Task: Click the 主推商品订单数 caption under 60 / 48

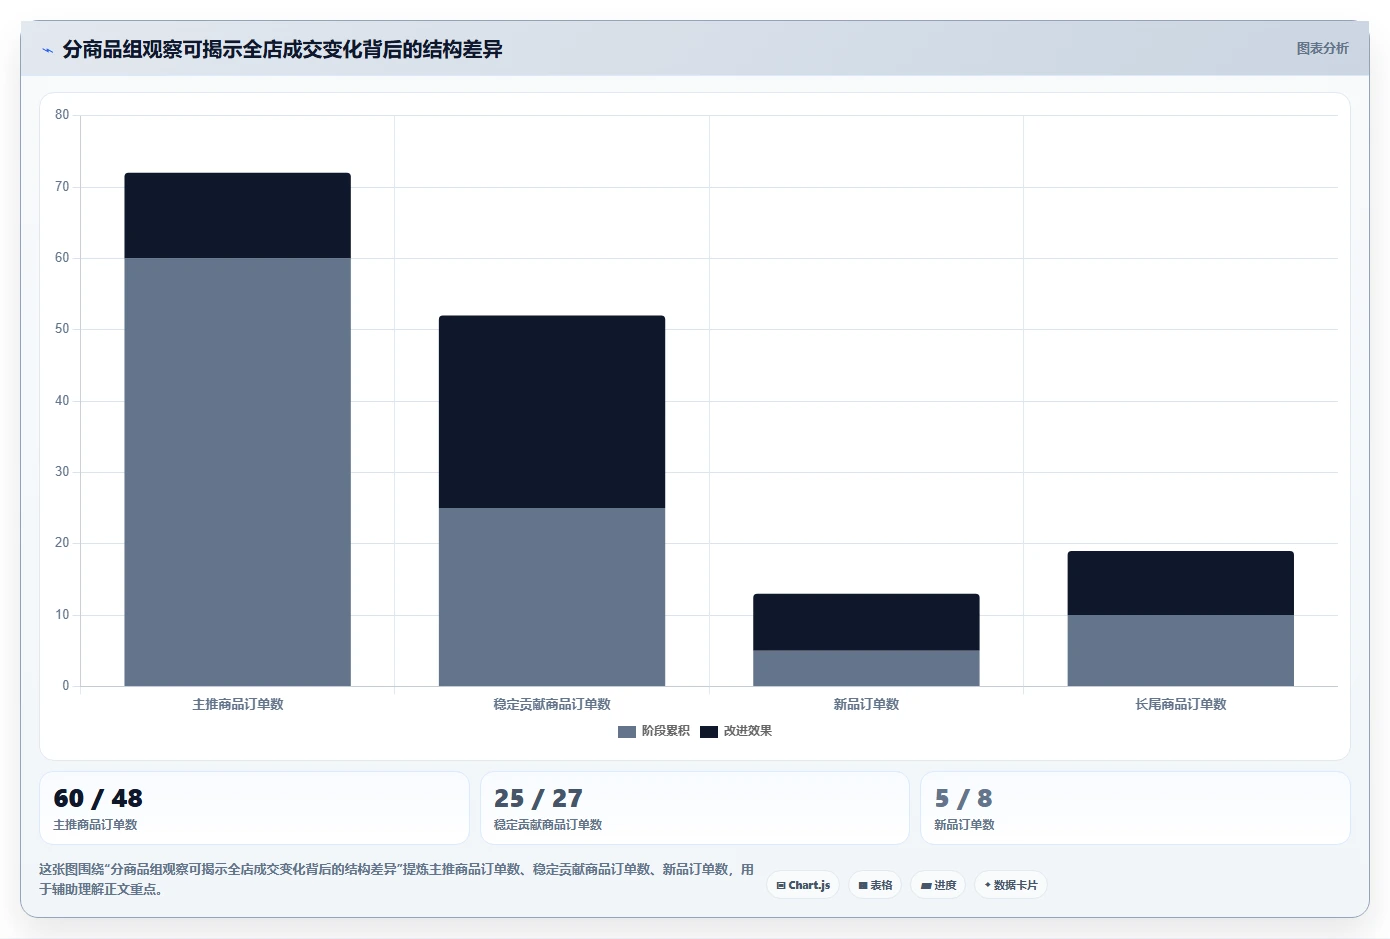Action: pyautogui.click(x=95, y=825)
